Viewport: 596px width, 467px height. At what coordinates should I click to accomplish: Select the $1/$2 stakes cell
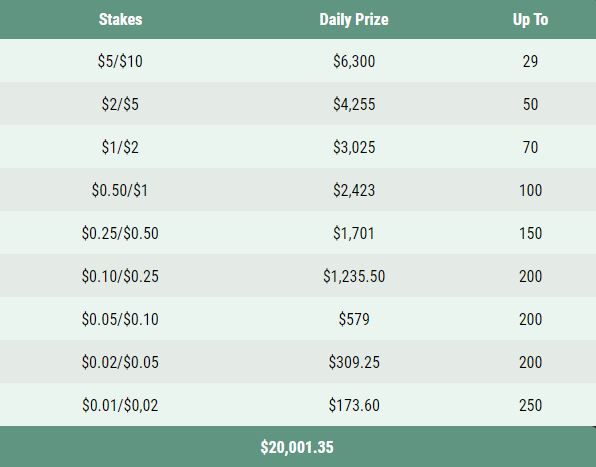click(x=120, y=147)
